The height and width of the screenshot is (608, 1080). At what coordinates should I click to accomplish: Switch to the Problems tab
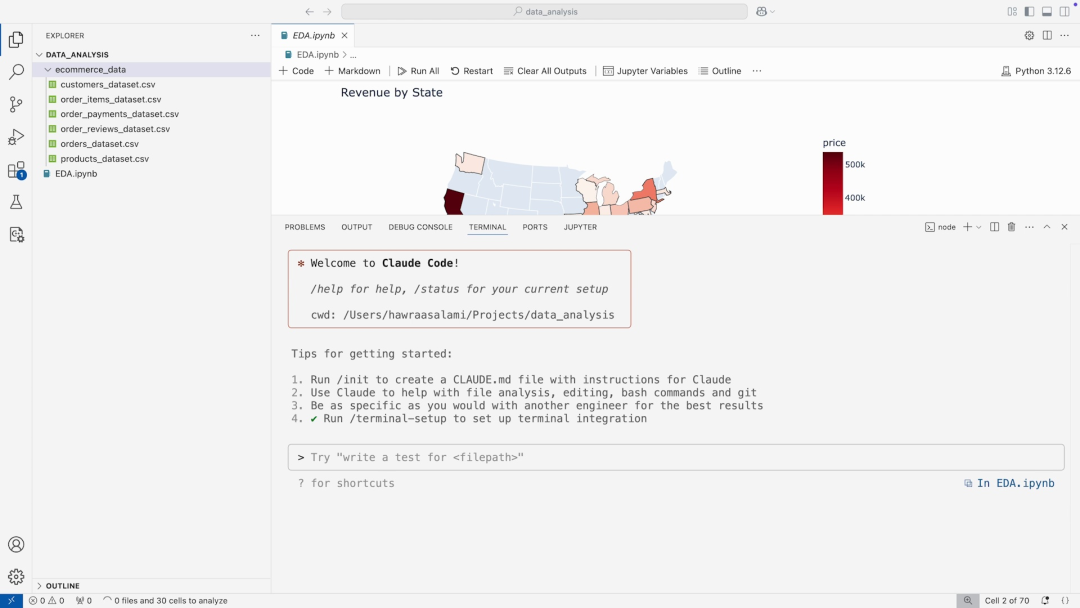(304, 227)
